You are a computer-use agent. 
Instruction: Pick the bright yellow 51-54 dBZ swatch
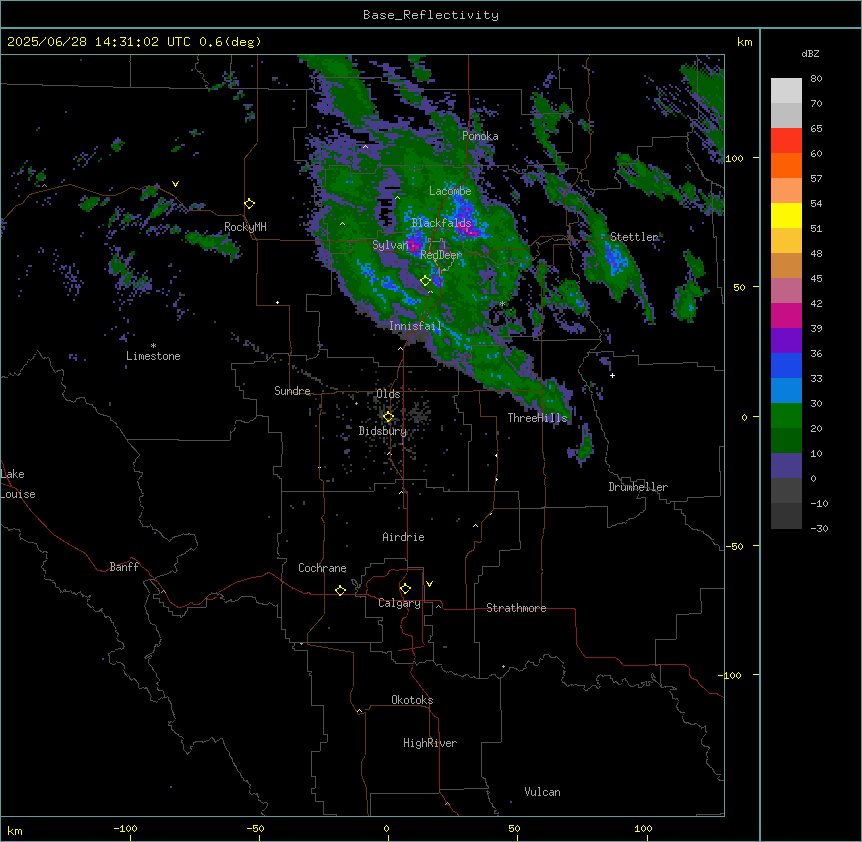tap(786, 215)
